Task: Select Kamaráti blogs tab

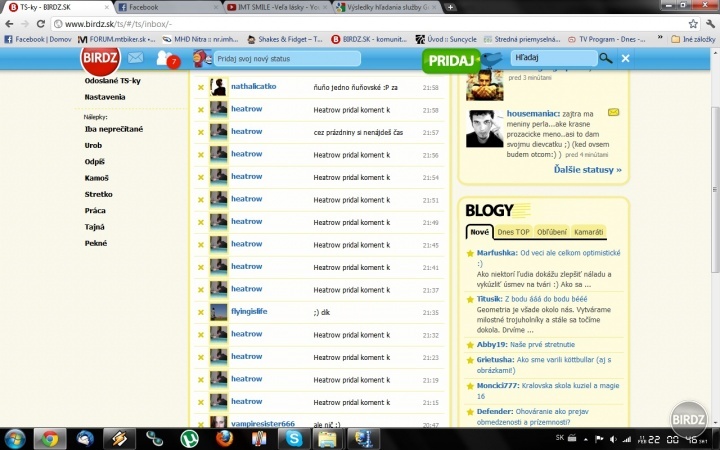Action: (x=588, y=232)
